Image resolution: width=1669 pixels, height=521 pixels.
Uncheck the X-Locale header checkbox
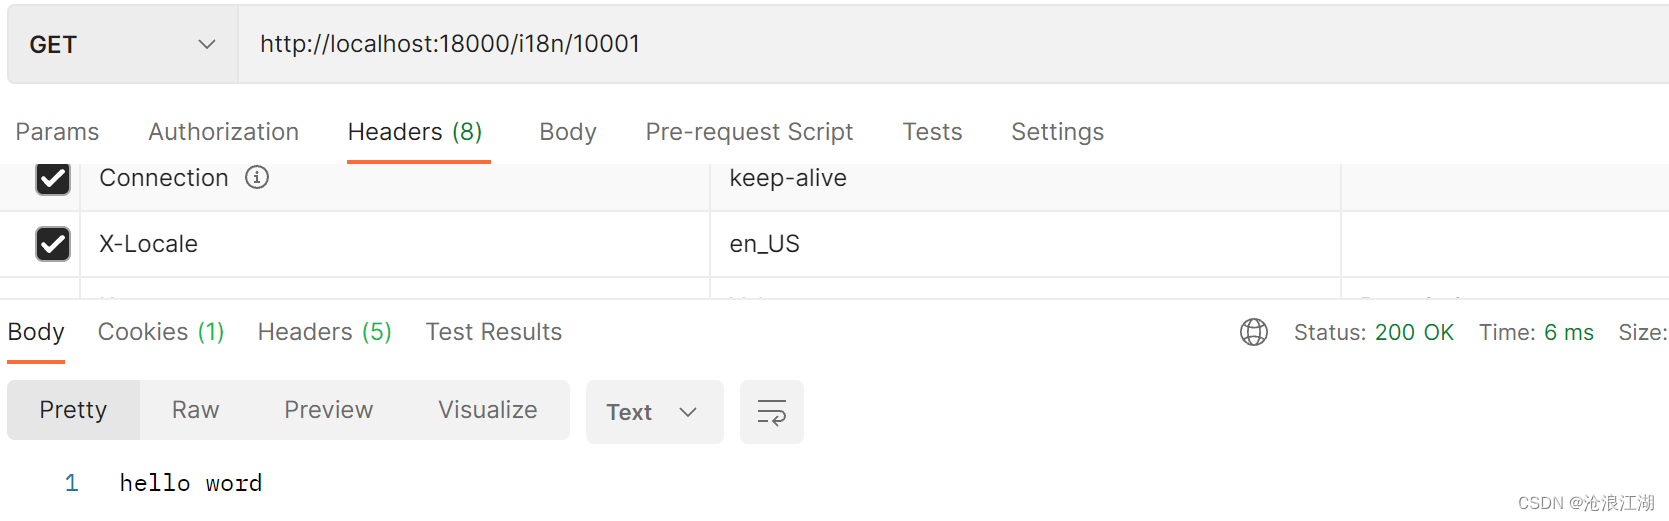click(x=53, y=244)
